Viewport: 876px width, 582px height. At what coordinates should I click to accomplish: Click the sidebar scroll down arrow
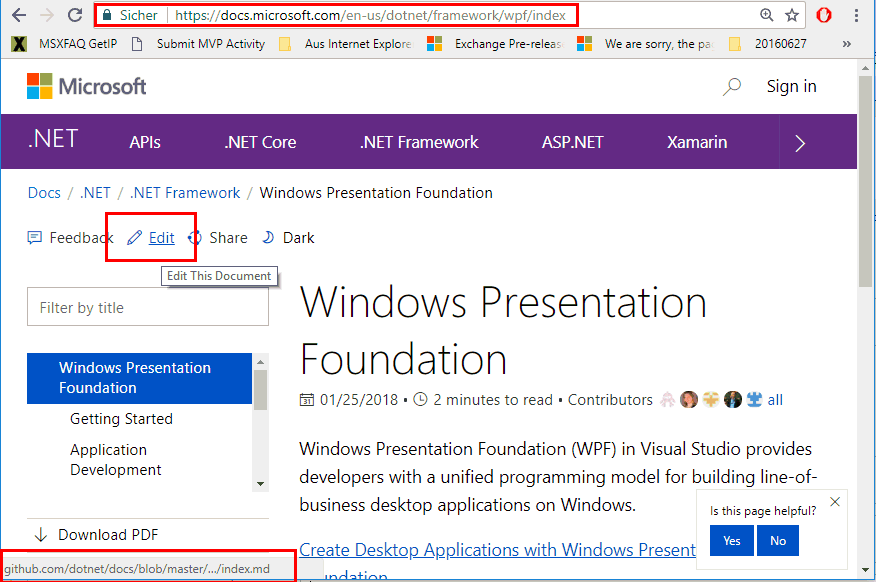coord(260,484)
